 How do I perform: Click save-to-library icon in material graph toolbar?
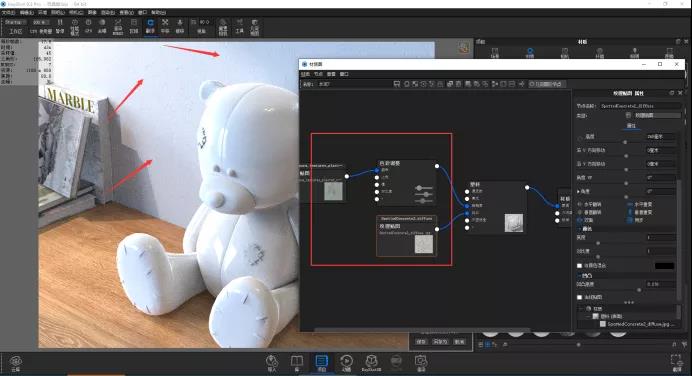397,84
